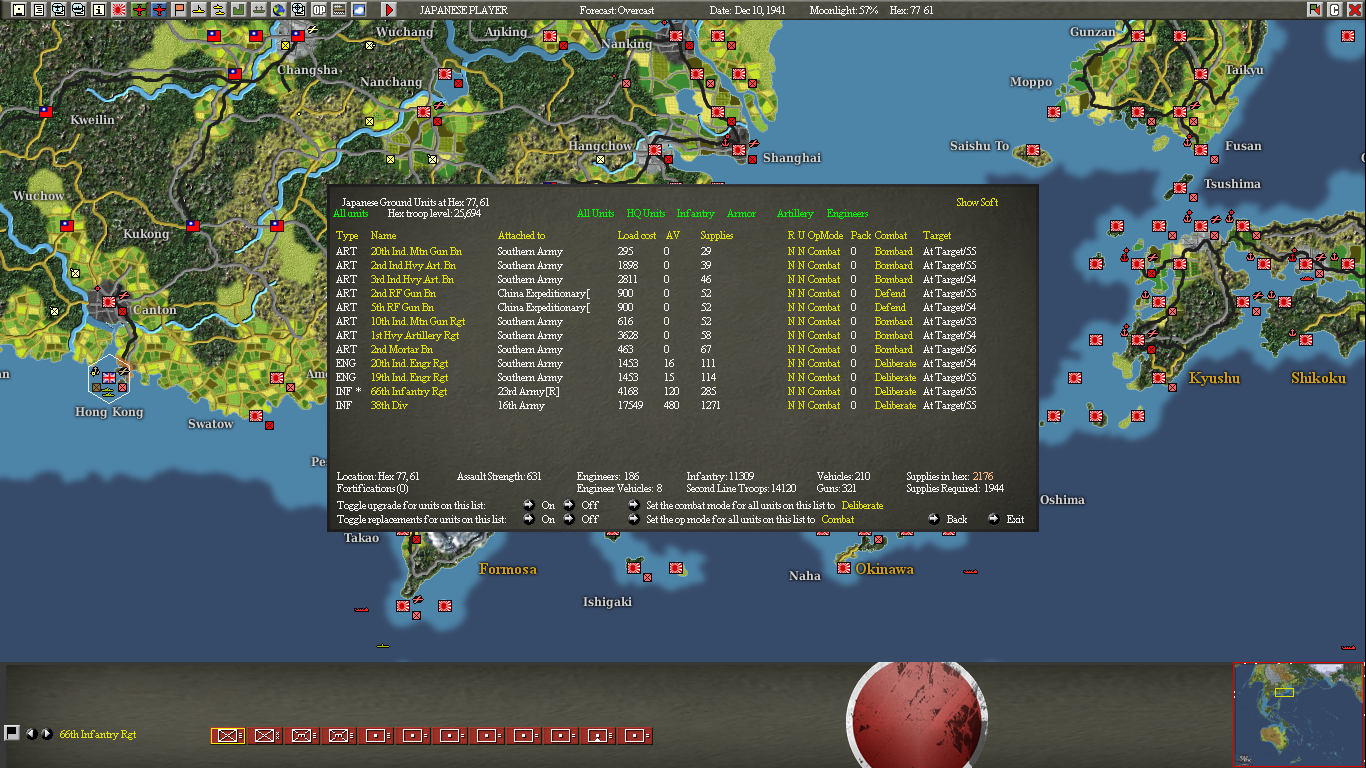Click the C icon at top right
The width and height of the screenshot is (1366, 768).
[1334, 10]
